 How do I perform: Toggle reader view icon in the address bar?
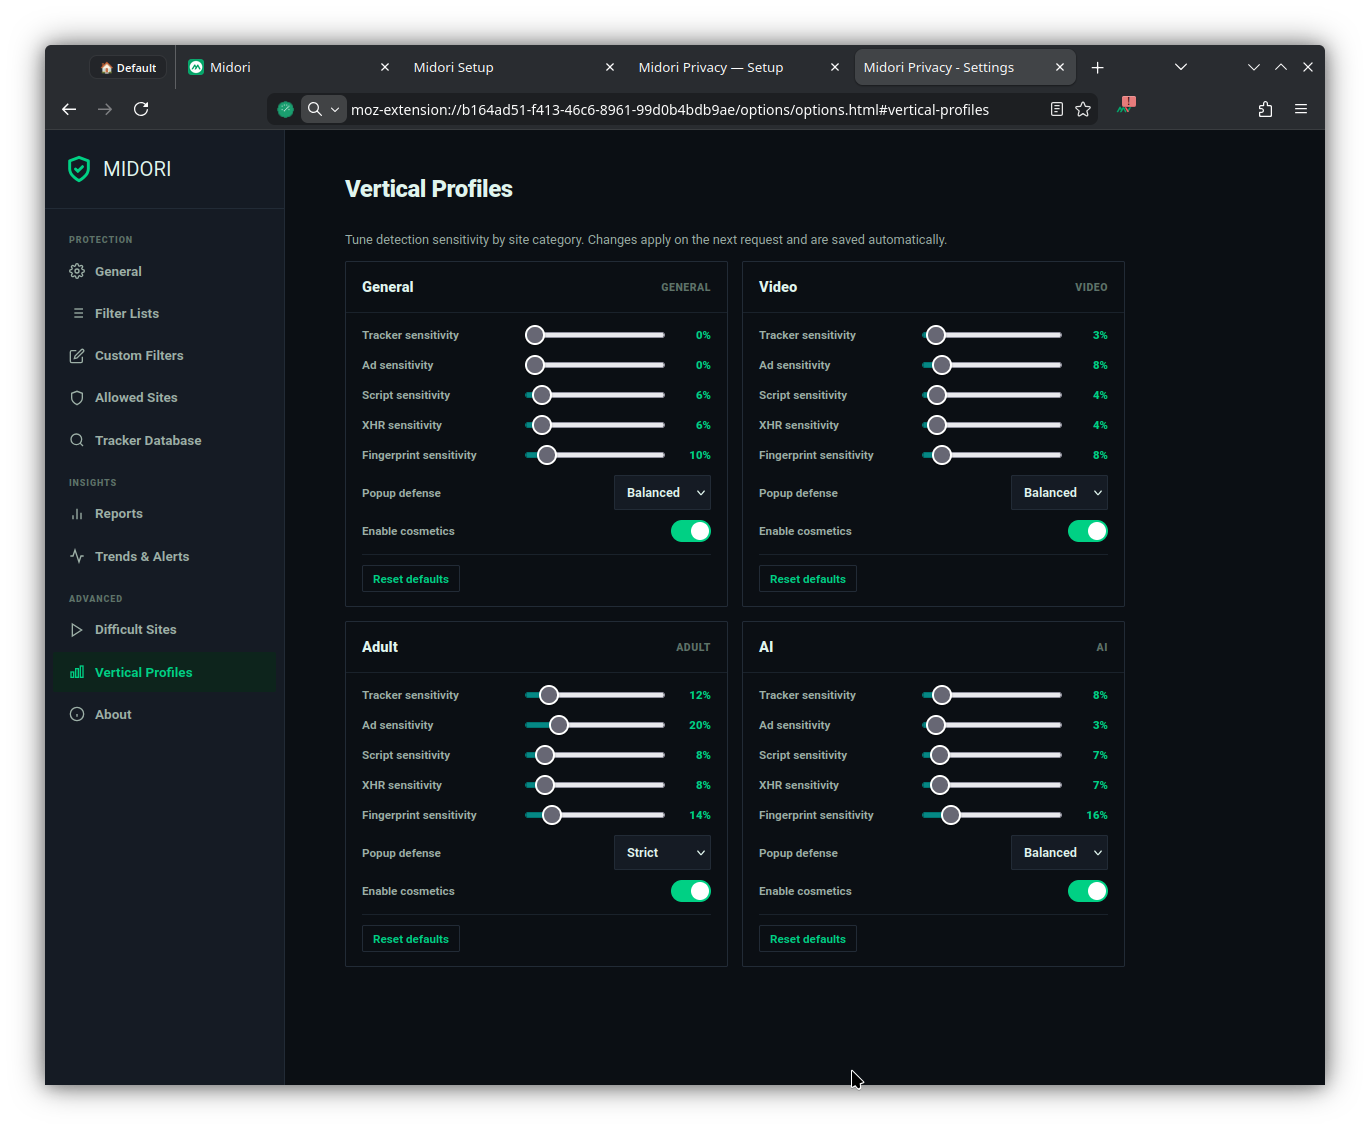point(1057,109)
